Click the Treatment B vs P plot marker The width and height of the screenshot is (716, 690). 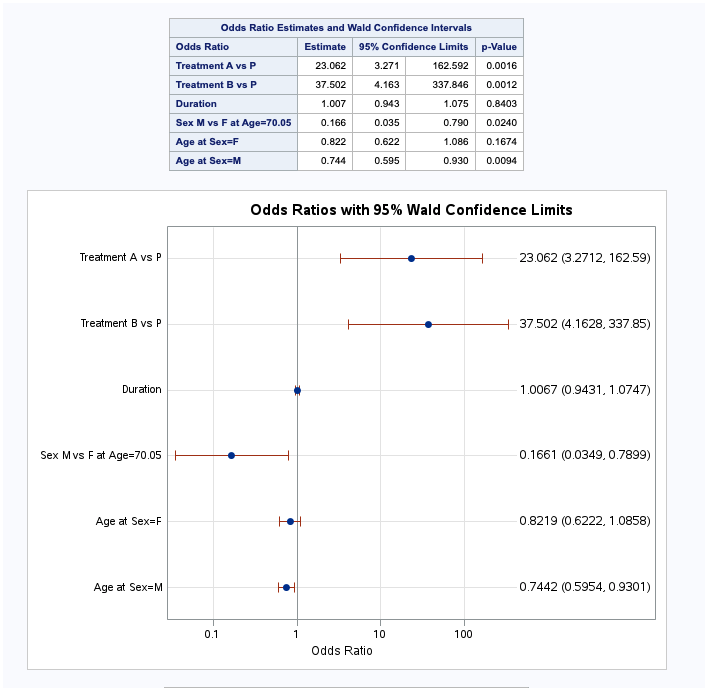click(428, 324)
